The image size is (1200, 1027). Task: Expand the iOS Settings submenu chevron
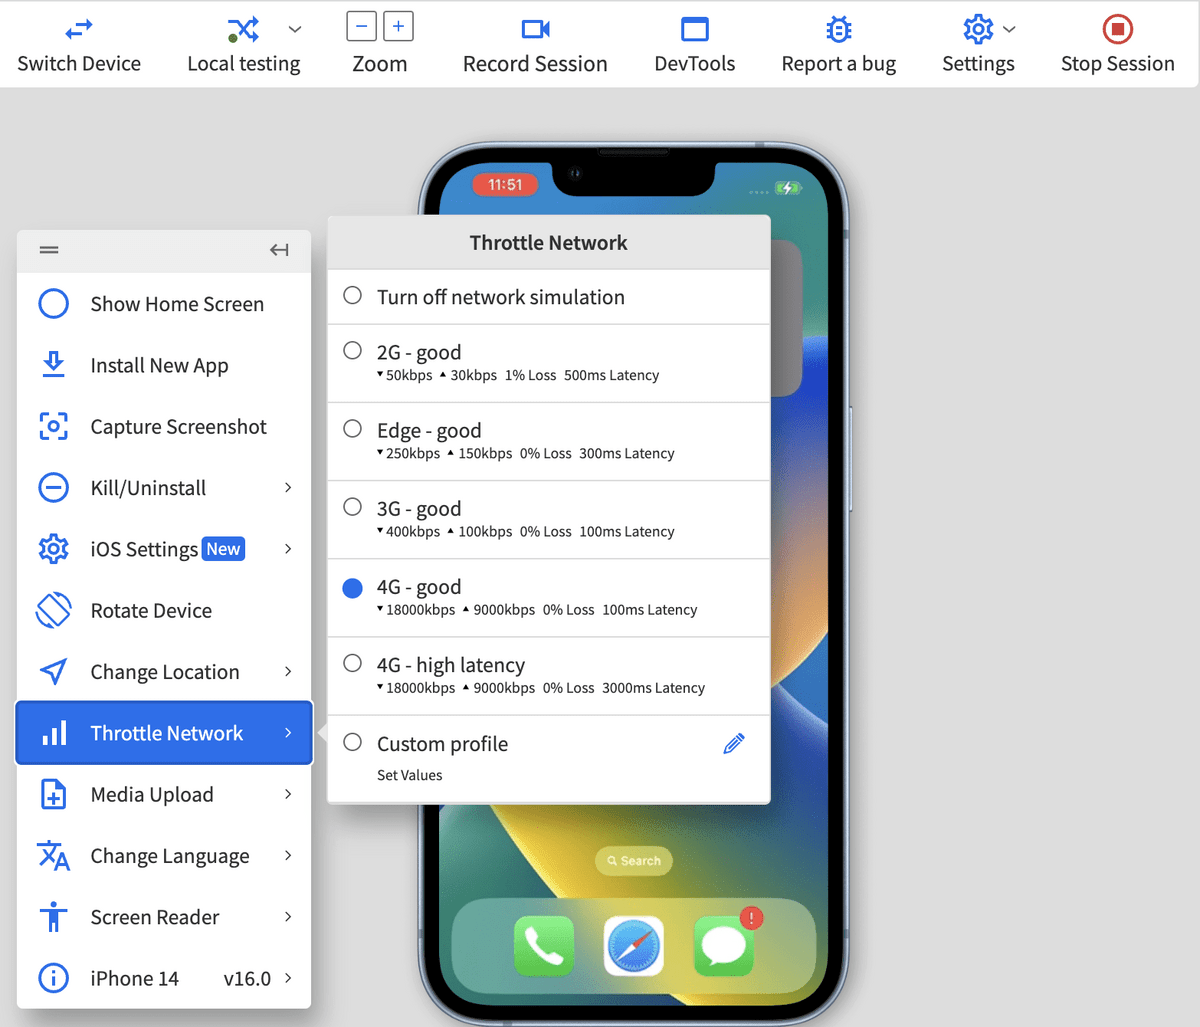click(x=288, y=549)
